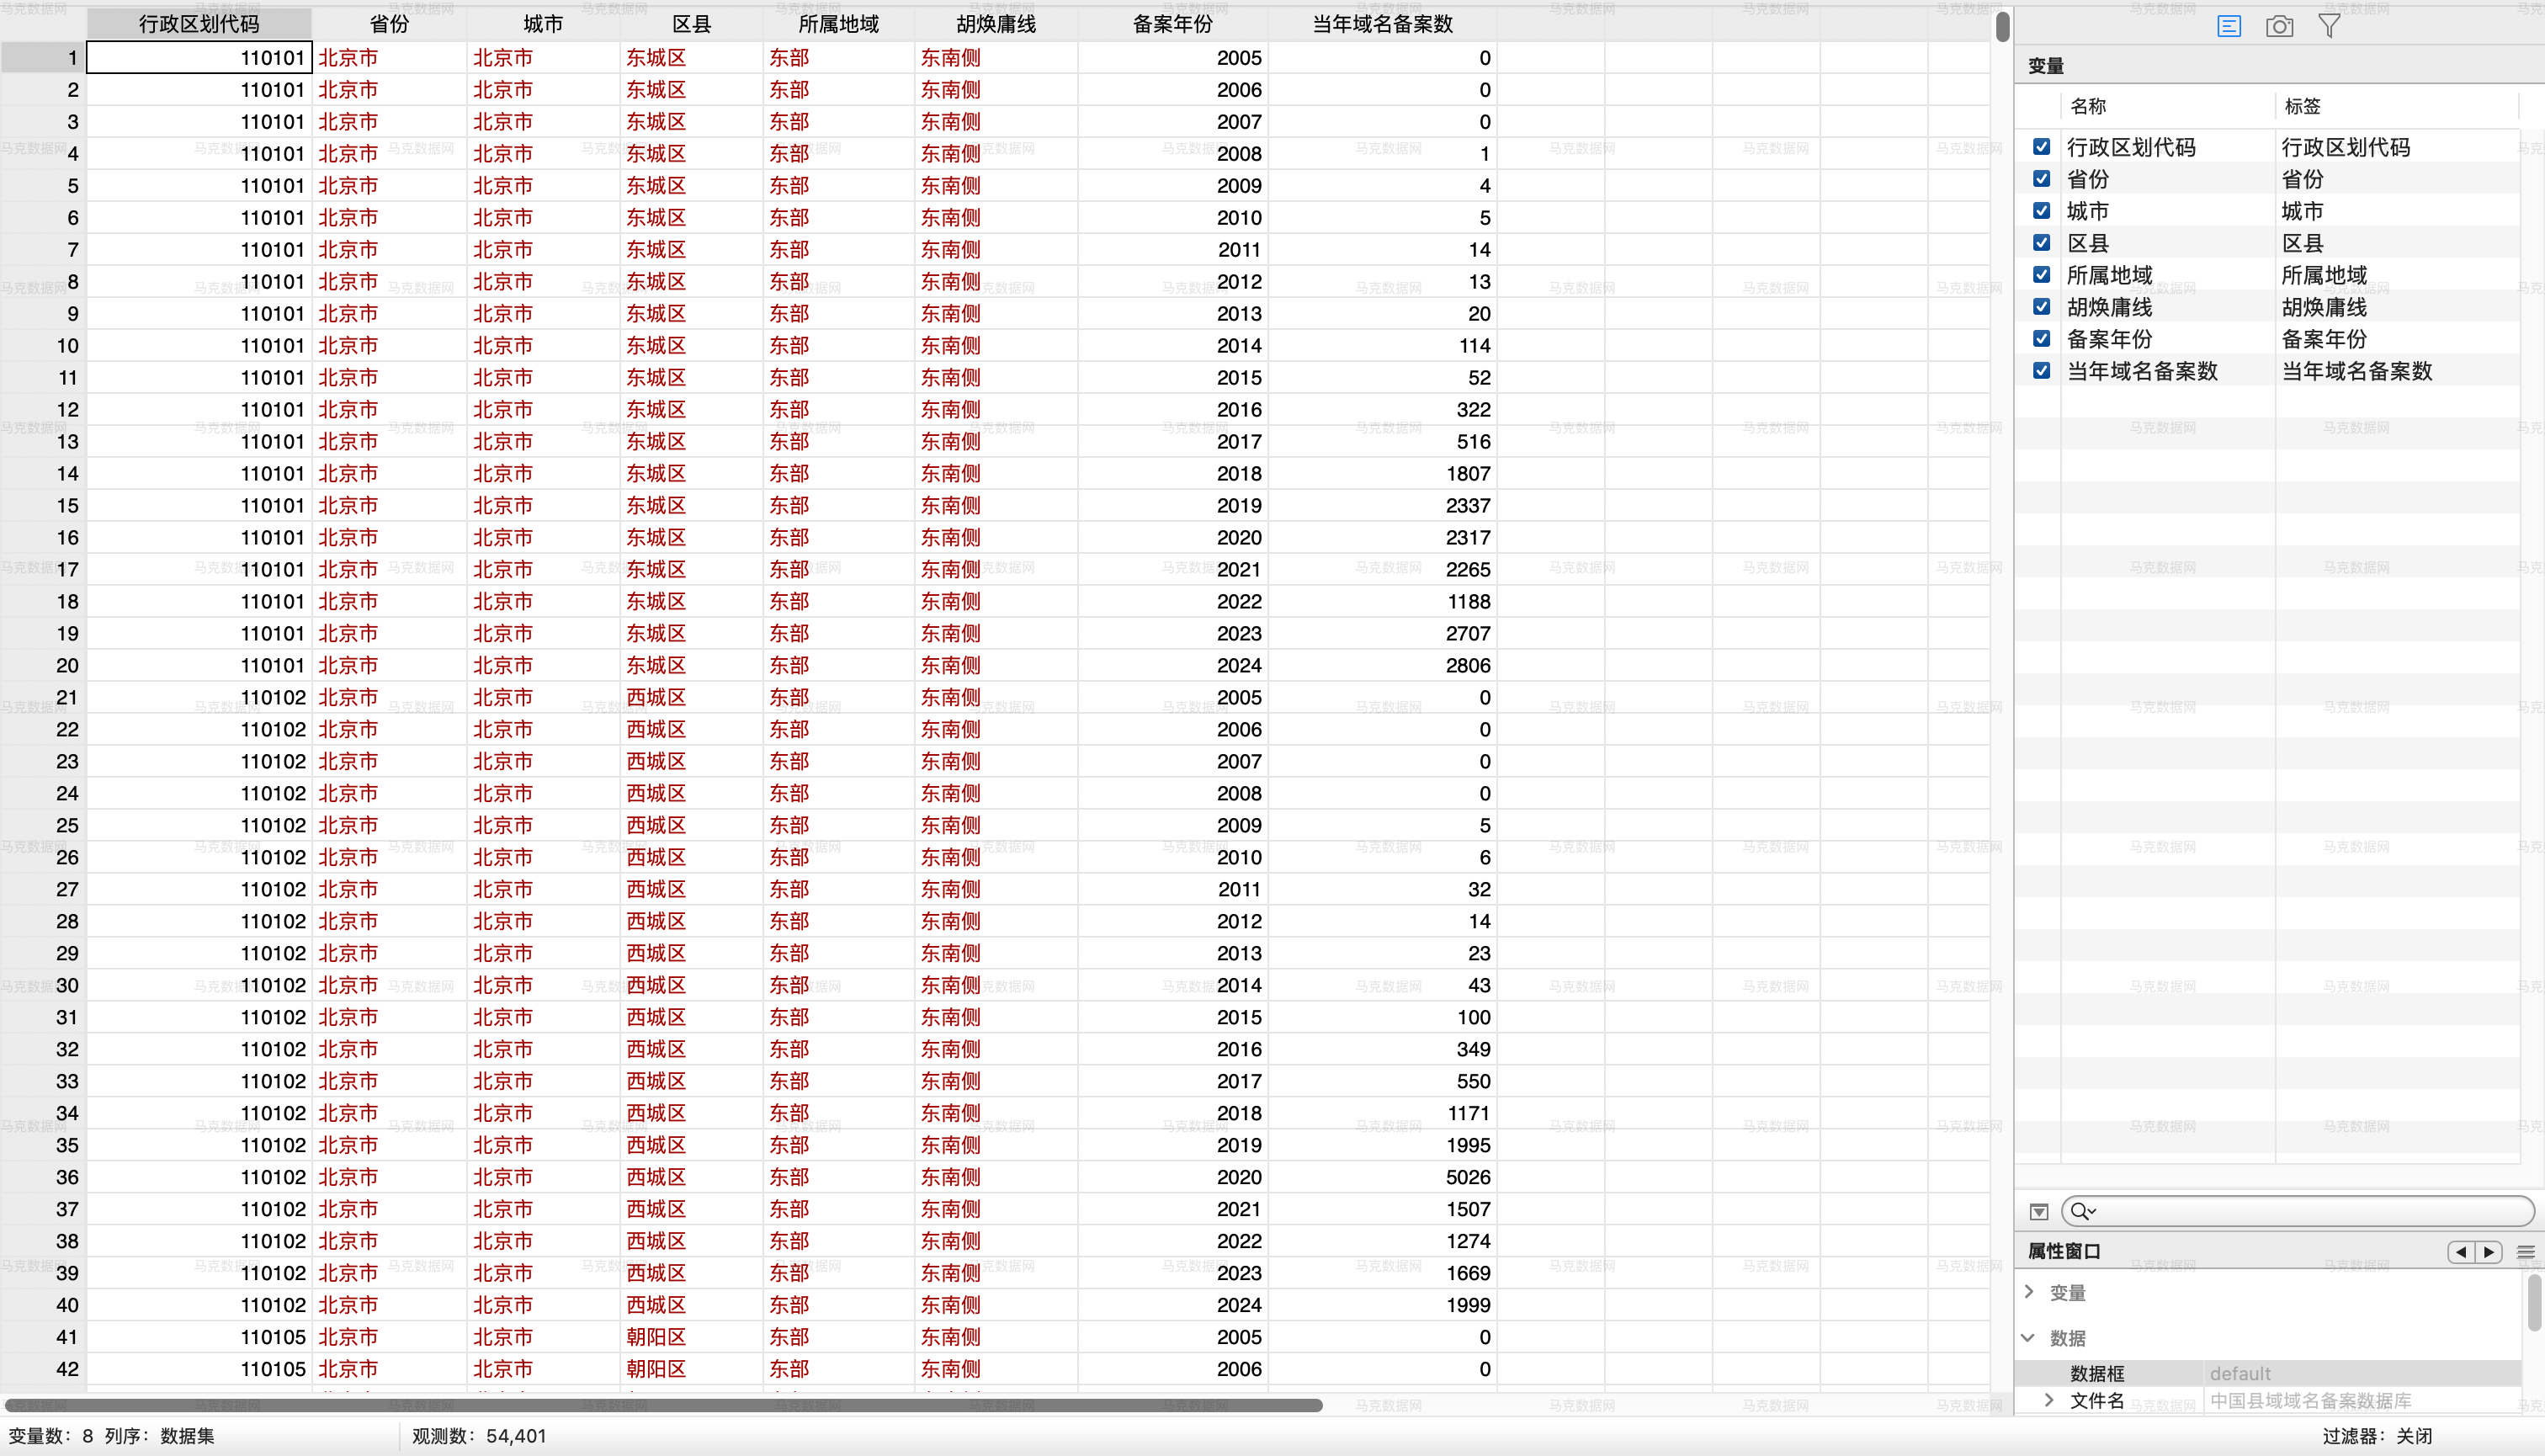The height and width of the screenshot is (1456, 2545).
Task: Click 观测数: 54,401 in status bar
Action: (479, 1436)
